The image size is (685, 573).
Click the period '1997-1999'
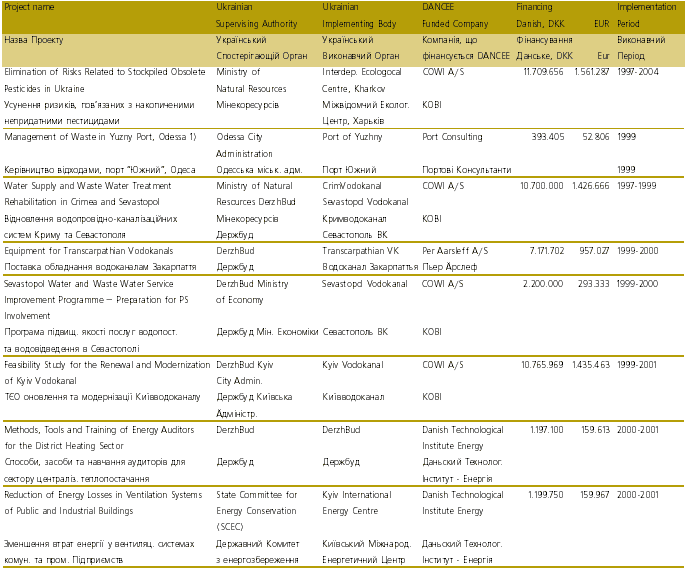pos(637,186)
